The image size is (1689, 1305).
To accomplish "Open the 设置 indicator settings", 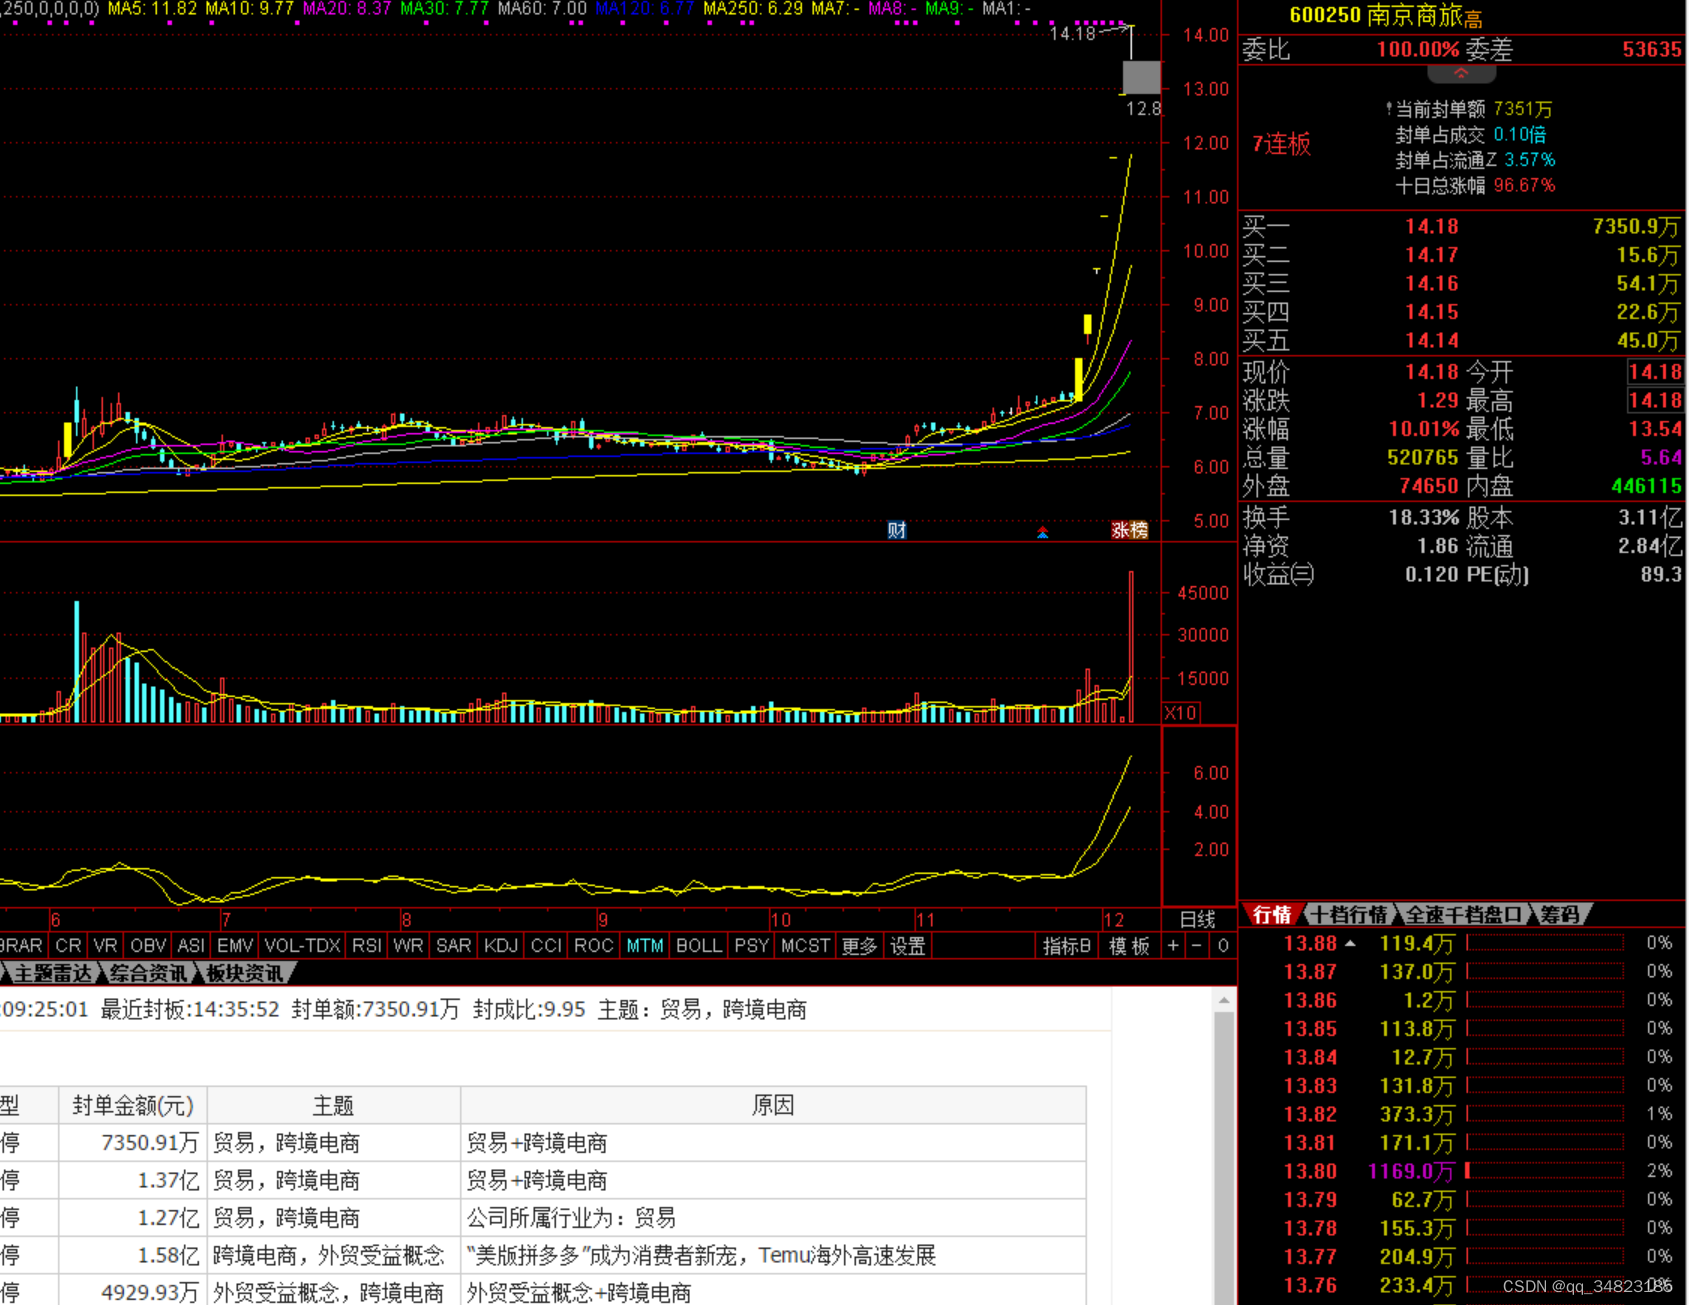I will pos(907,945).
